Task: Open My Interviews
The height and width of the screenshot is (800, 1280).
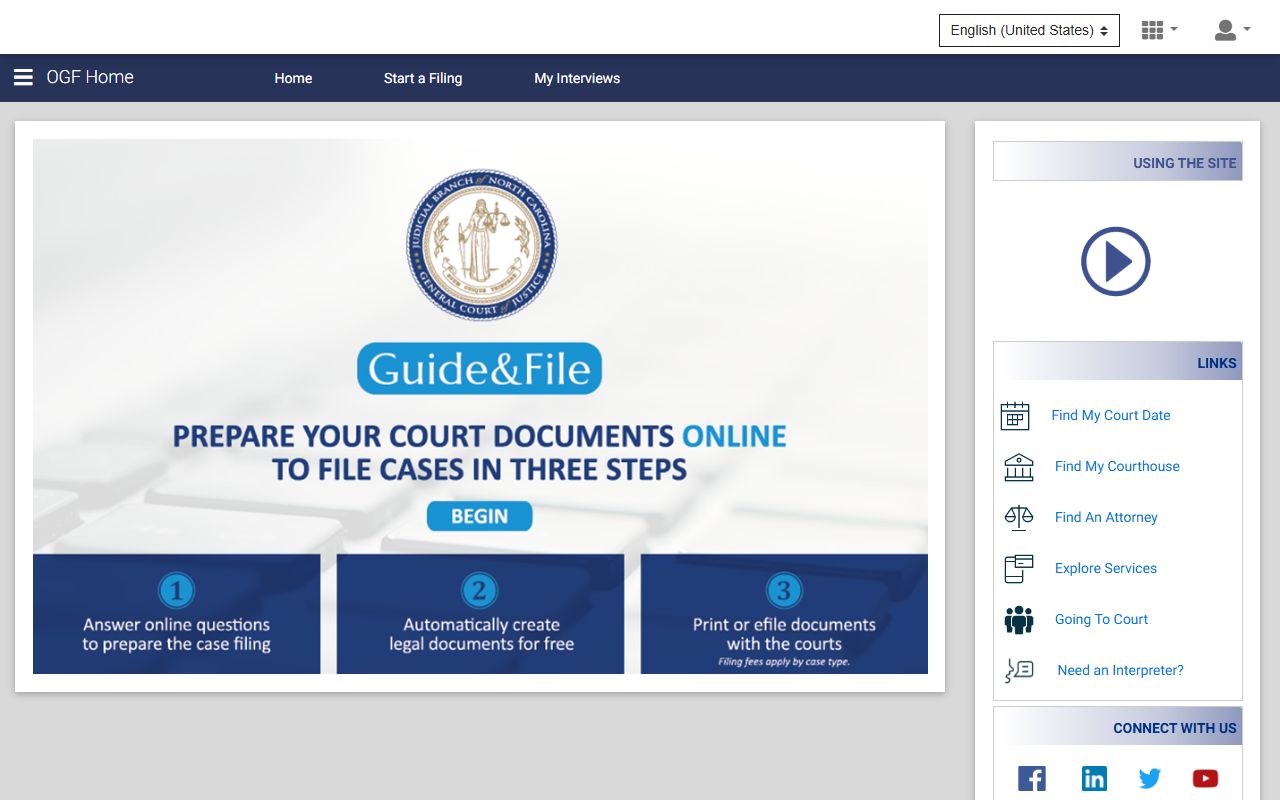Action: 577,78
